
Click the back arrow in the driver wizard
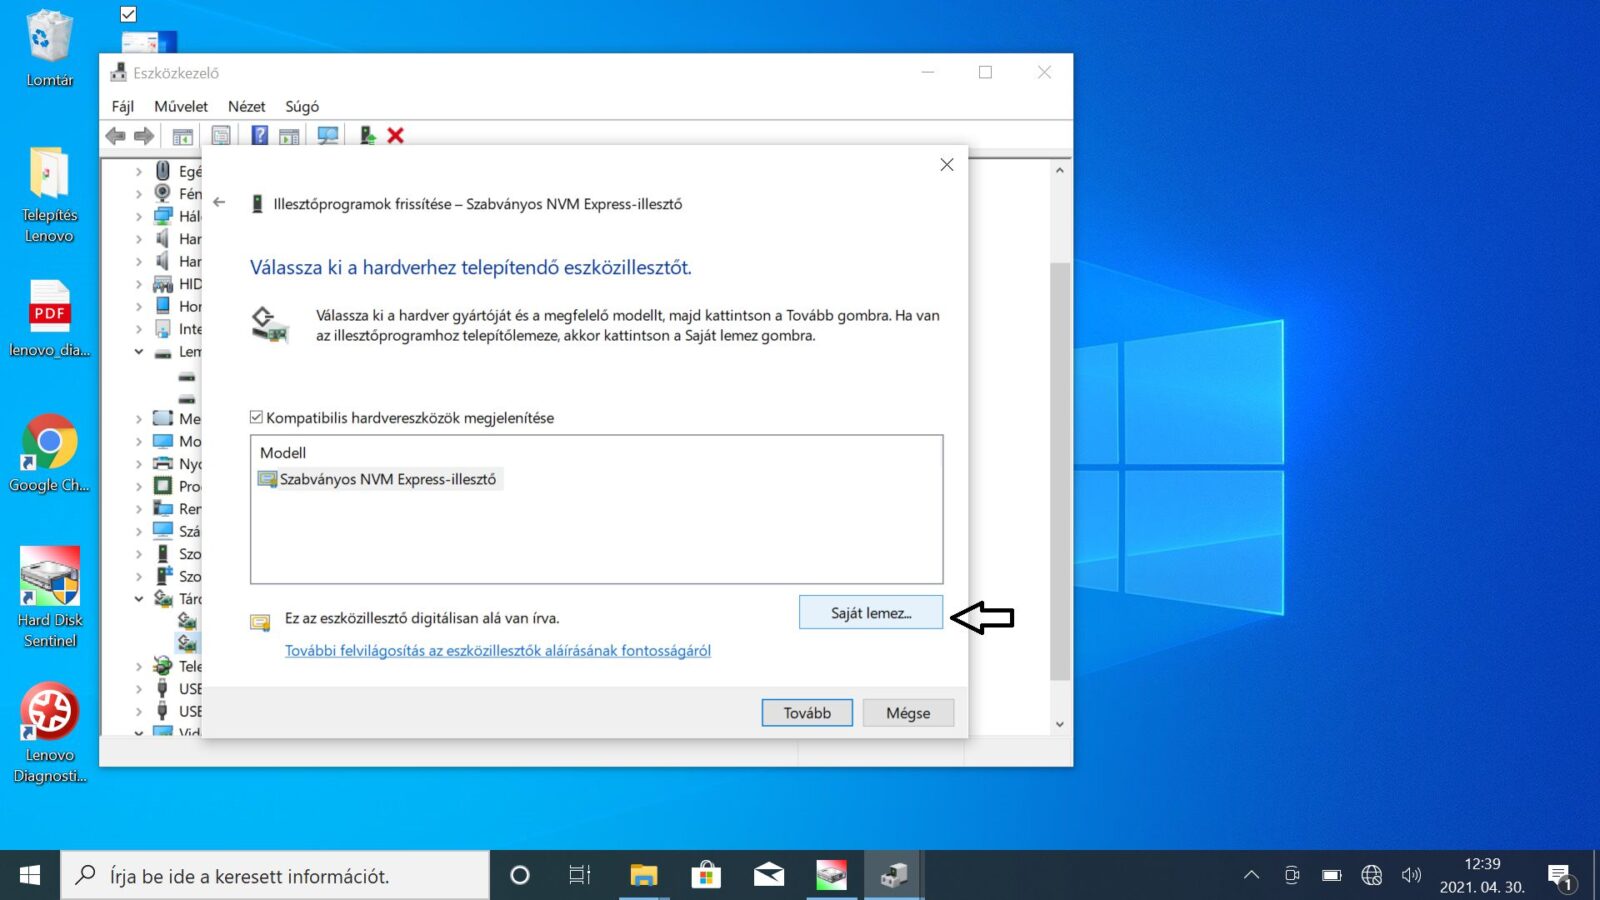[x=219, y=203]
